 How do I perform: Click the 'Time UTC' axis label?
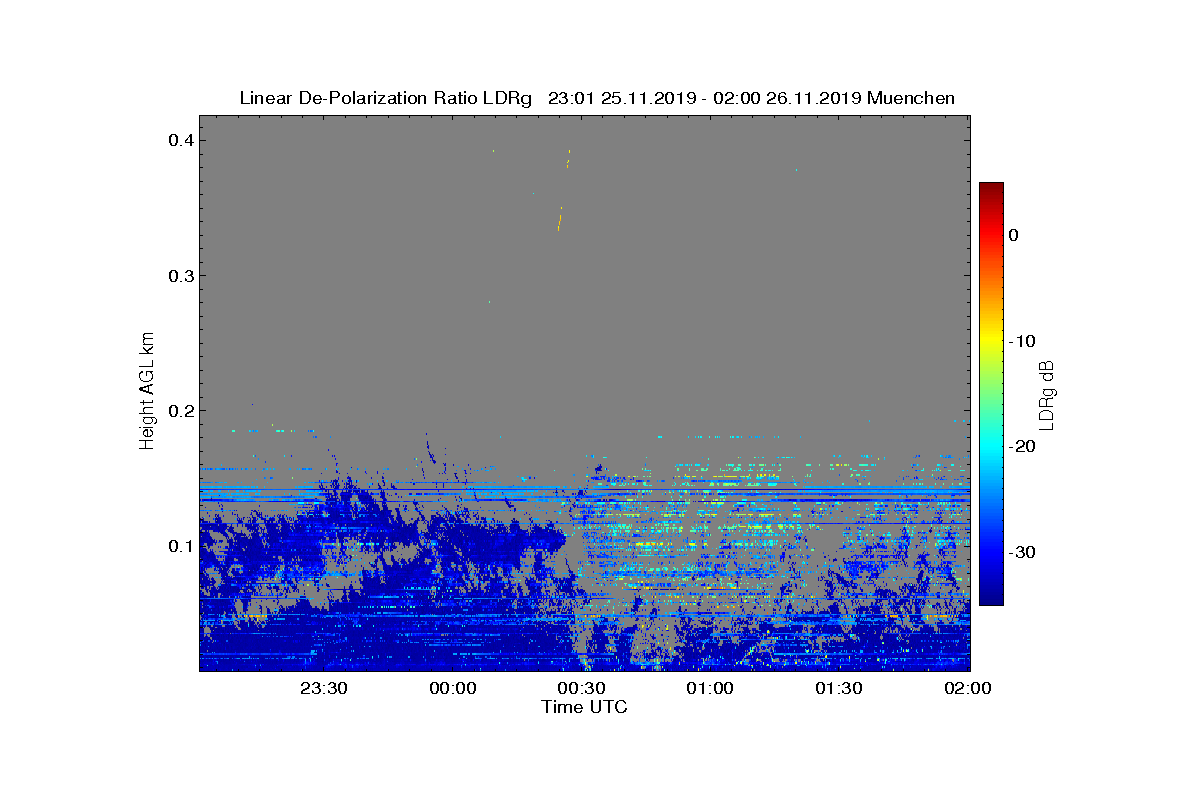point(585,707)
